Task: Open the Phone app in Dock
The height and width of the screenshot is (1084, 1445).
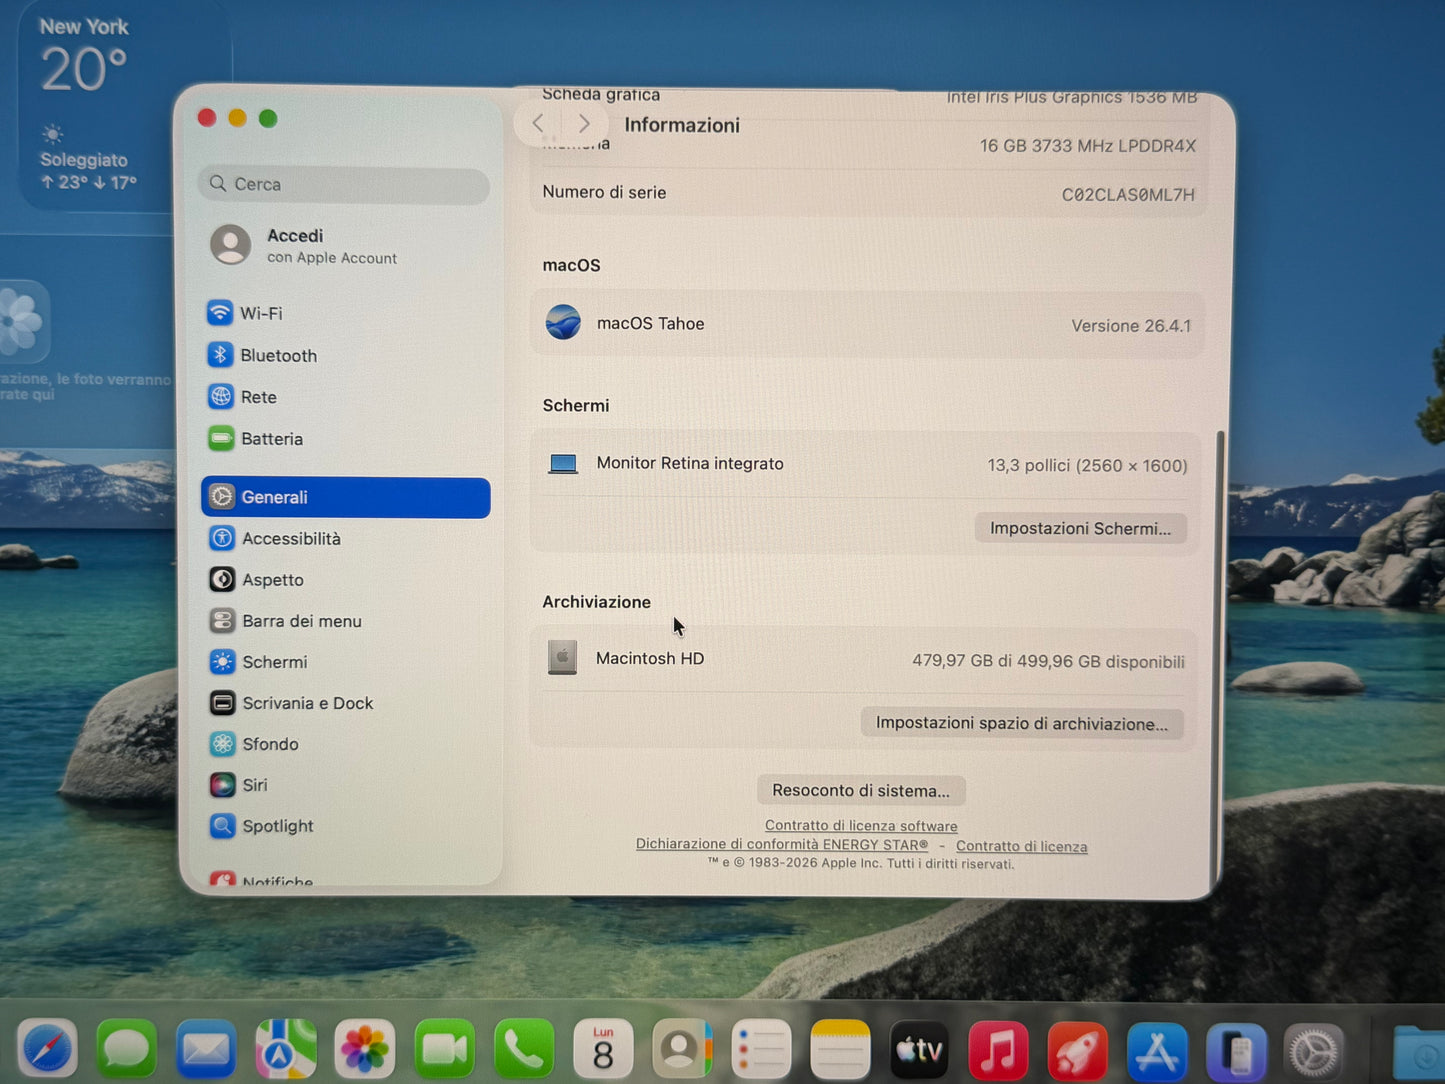Action: 523,1049
